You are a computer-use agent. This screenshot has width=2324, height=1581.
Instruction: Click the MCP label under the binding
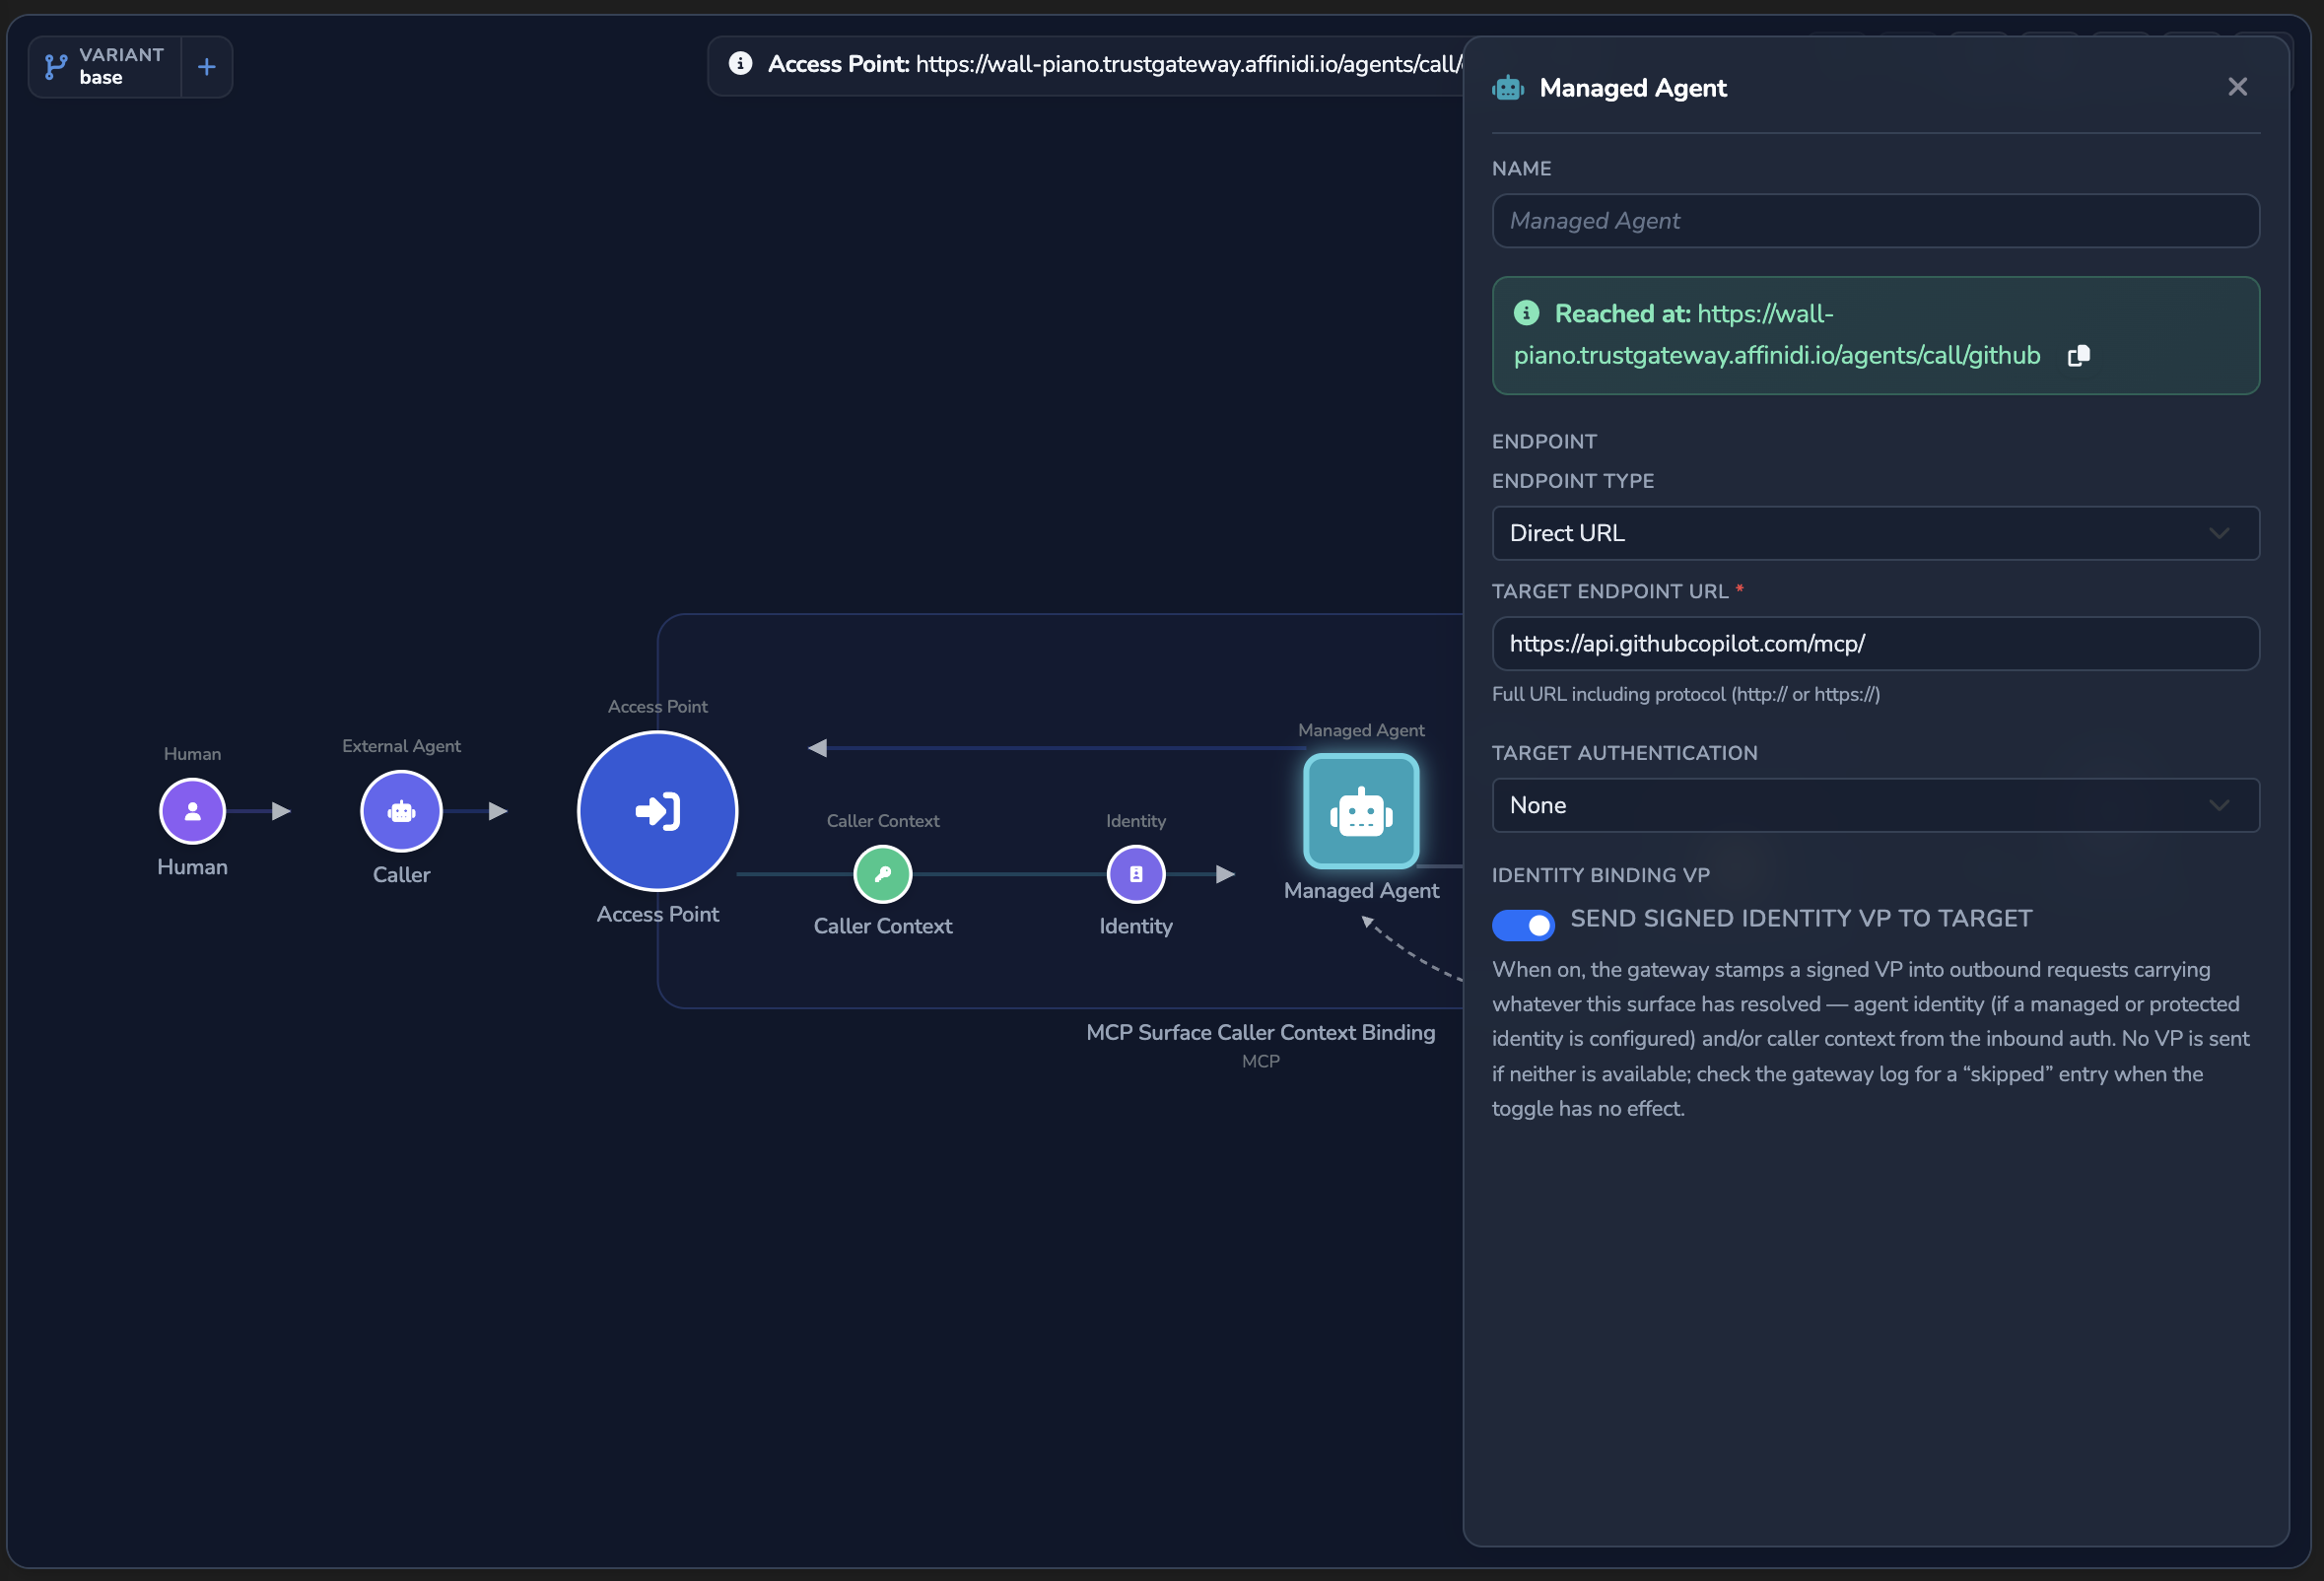pos(1260,1061)
